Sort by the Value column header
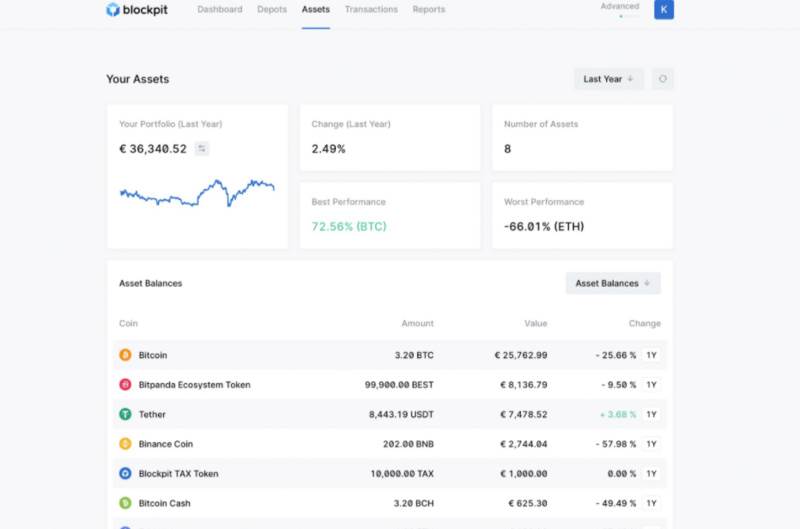 pyautogui.click(x=536, y=323)
